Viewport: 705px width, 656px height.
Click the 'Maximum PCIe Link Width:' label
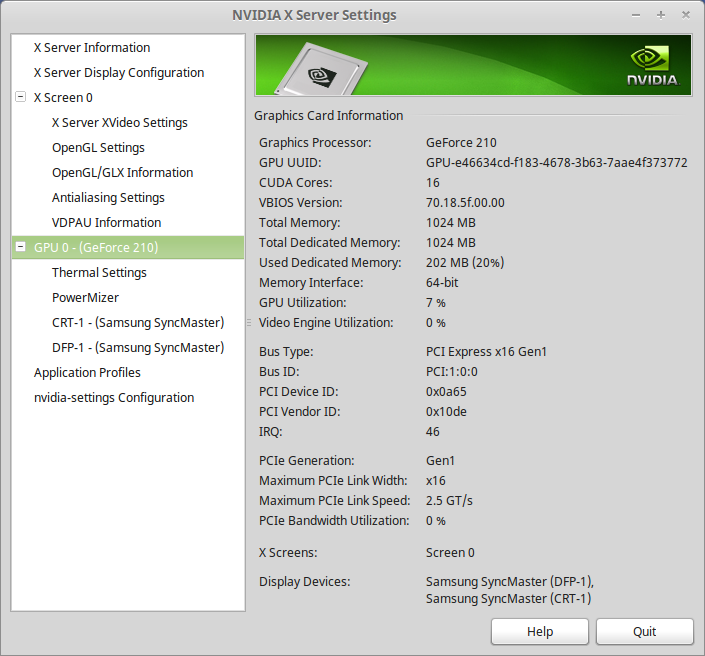333,481
